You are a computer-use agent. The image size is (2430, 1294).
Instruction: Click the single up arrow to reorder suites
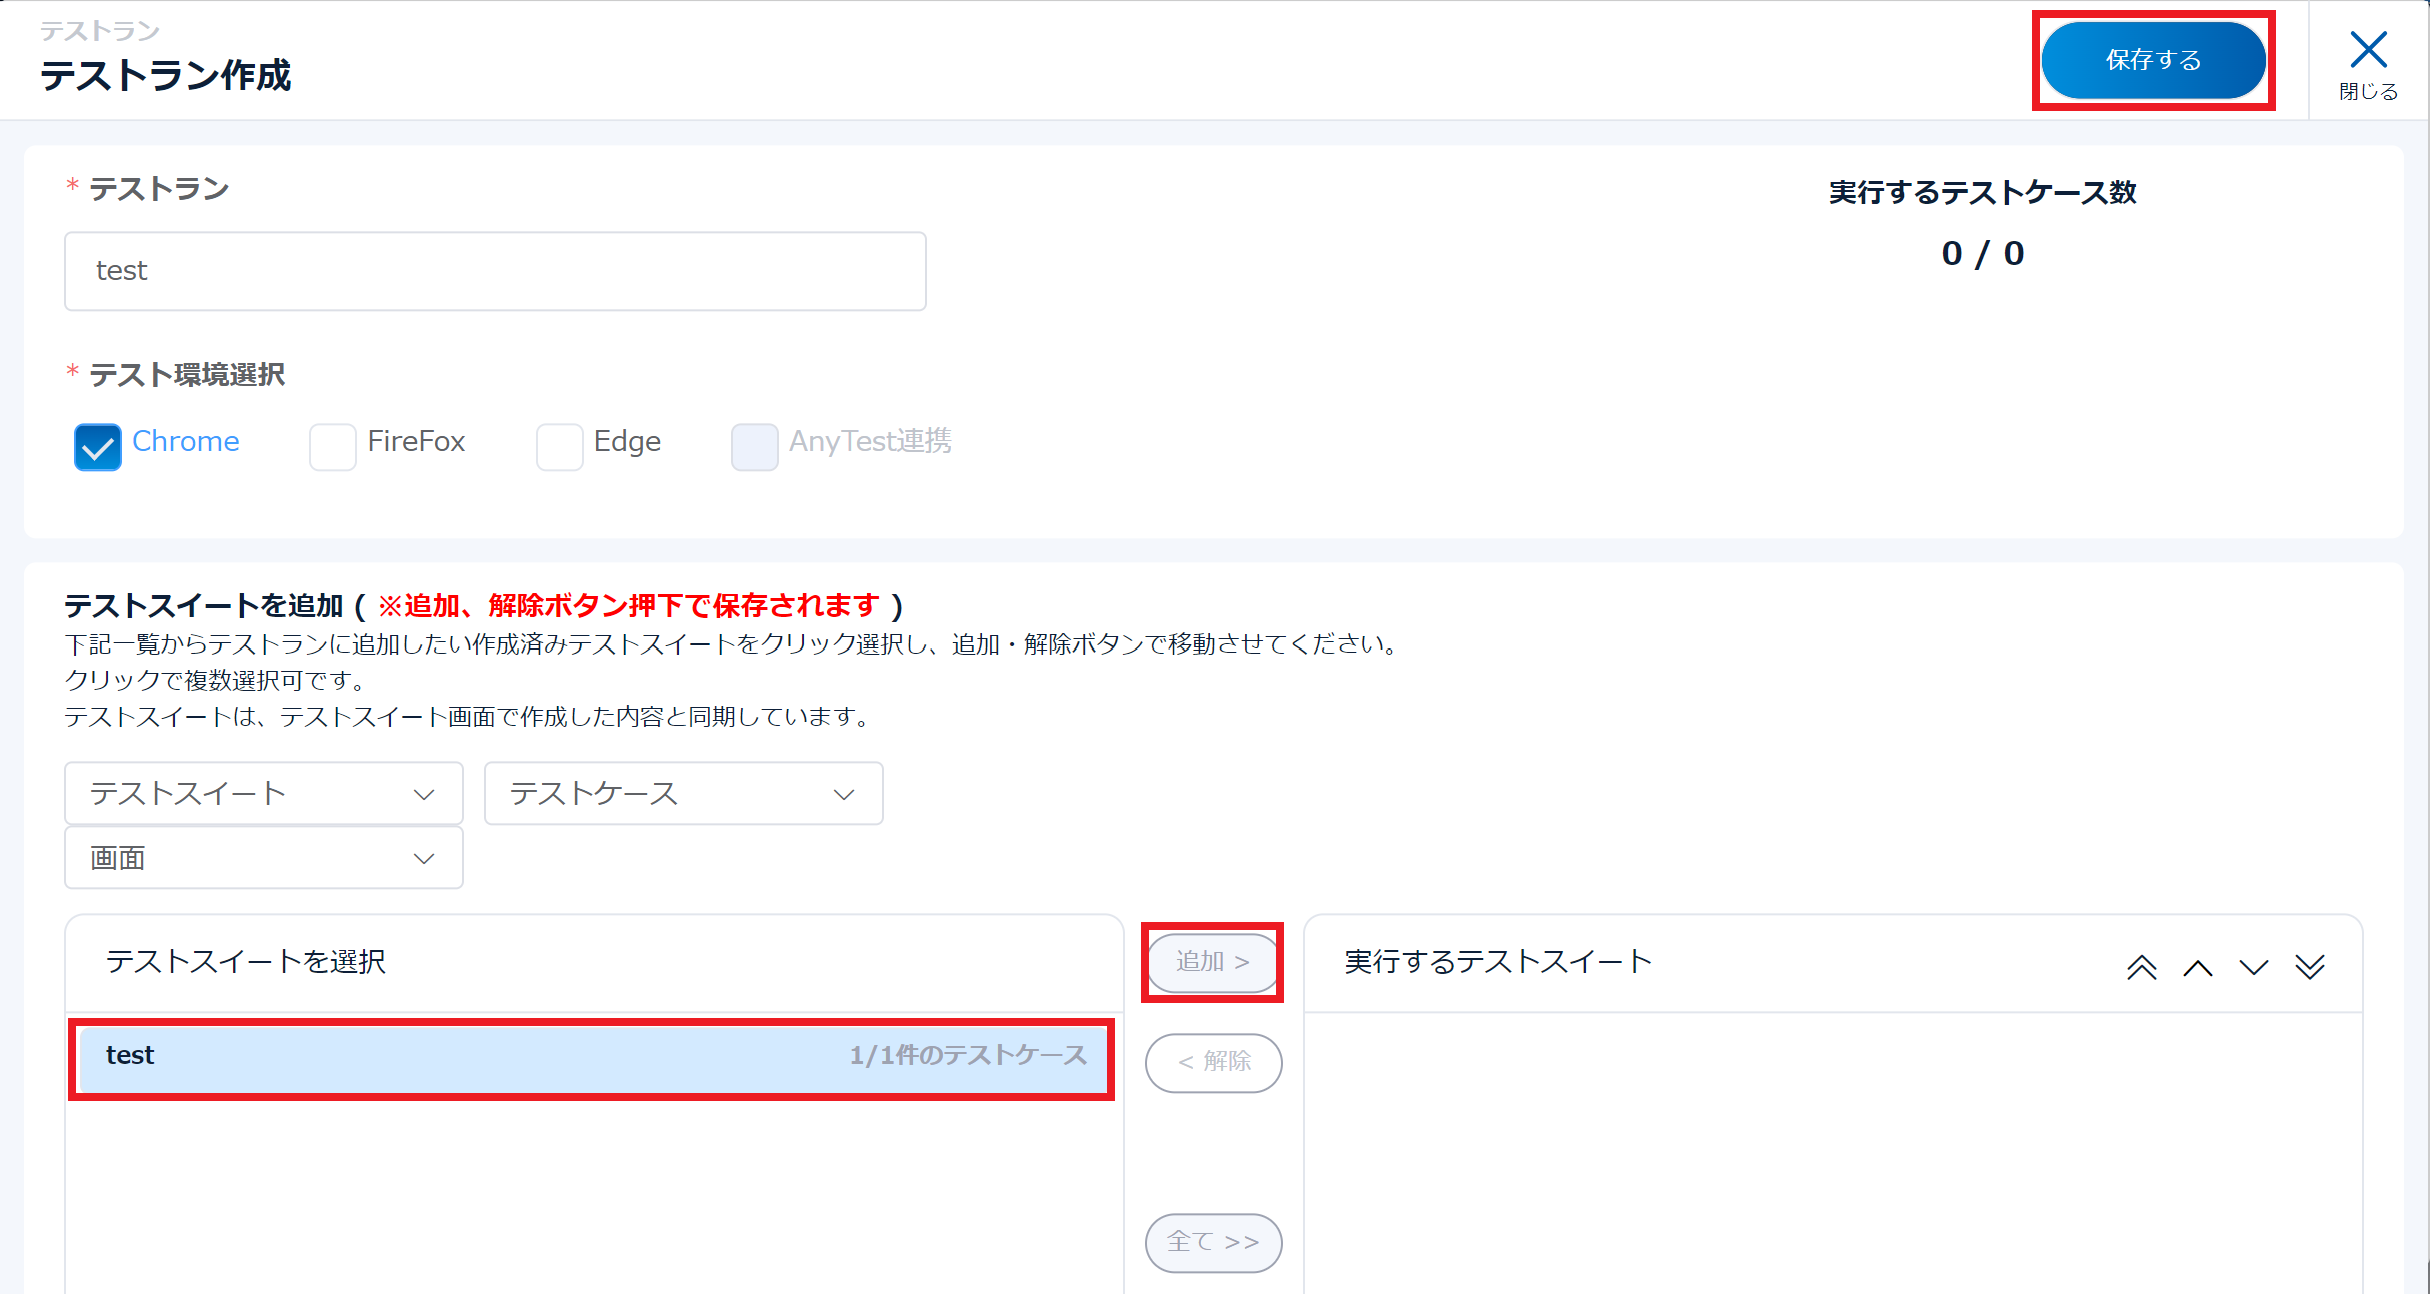(2198, 966)
